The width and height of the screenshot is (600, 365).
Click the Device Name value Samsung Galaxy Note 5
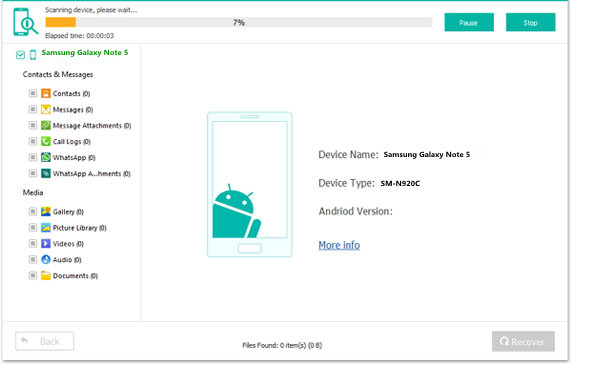coord(427,155)
